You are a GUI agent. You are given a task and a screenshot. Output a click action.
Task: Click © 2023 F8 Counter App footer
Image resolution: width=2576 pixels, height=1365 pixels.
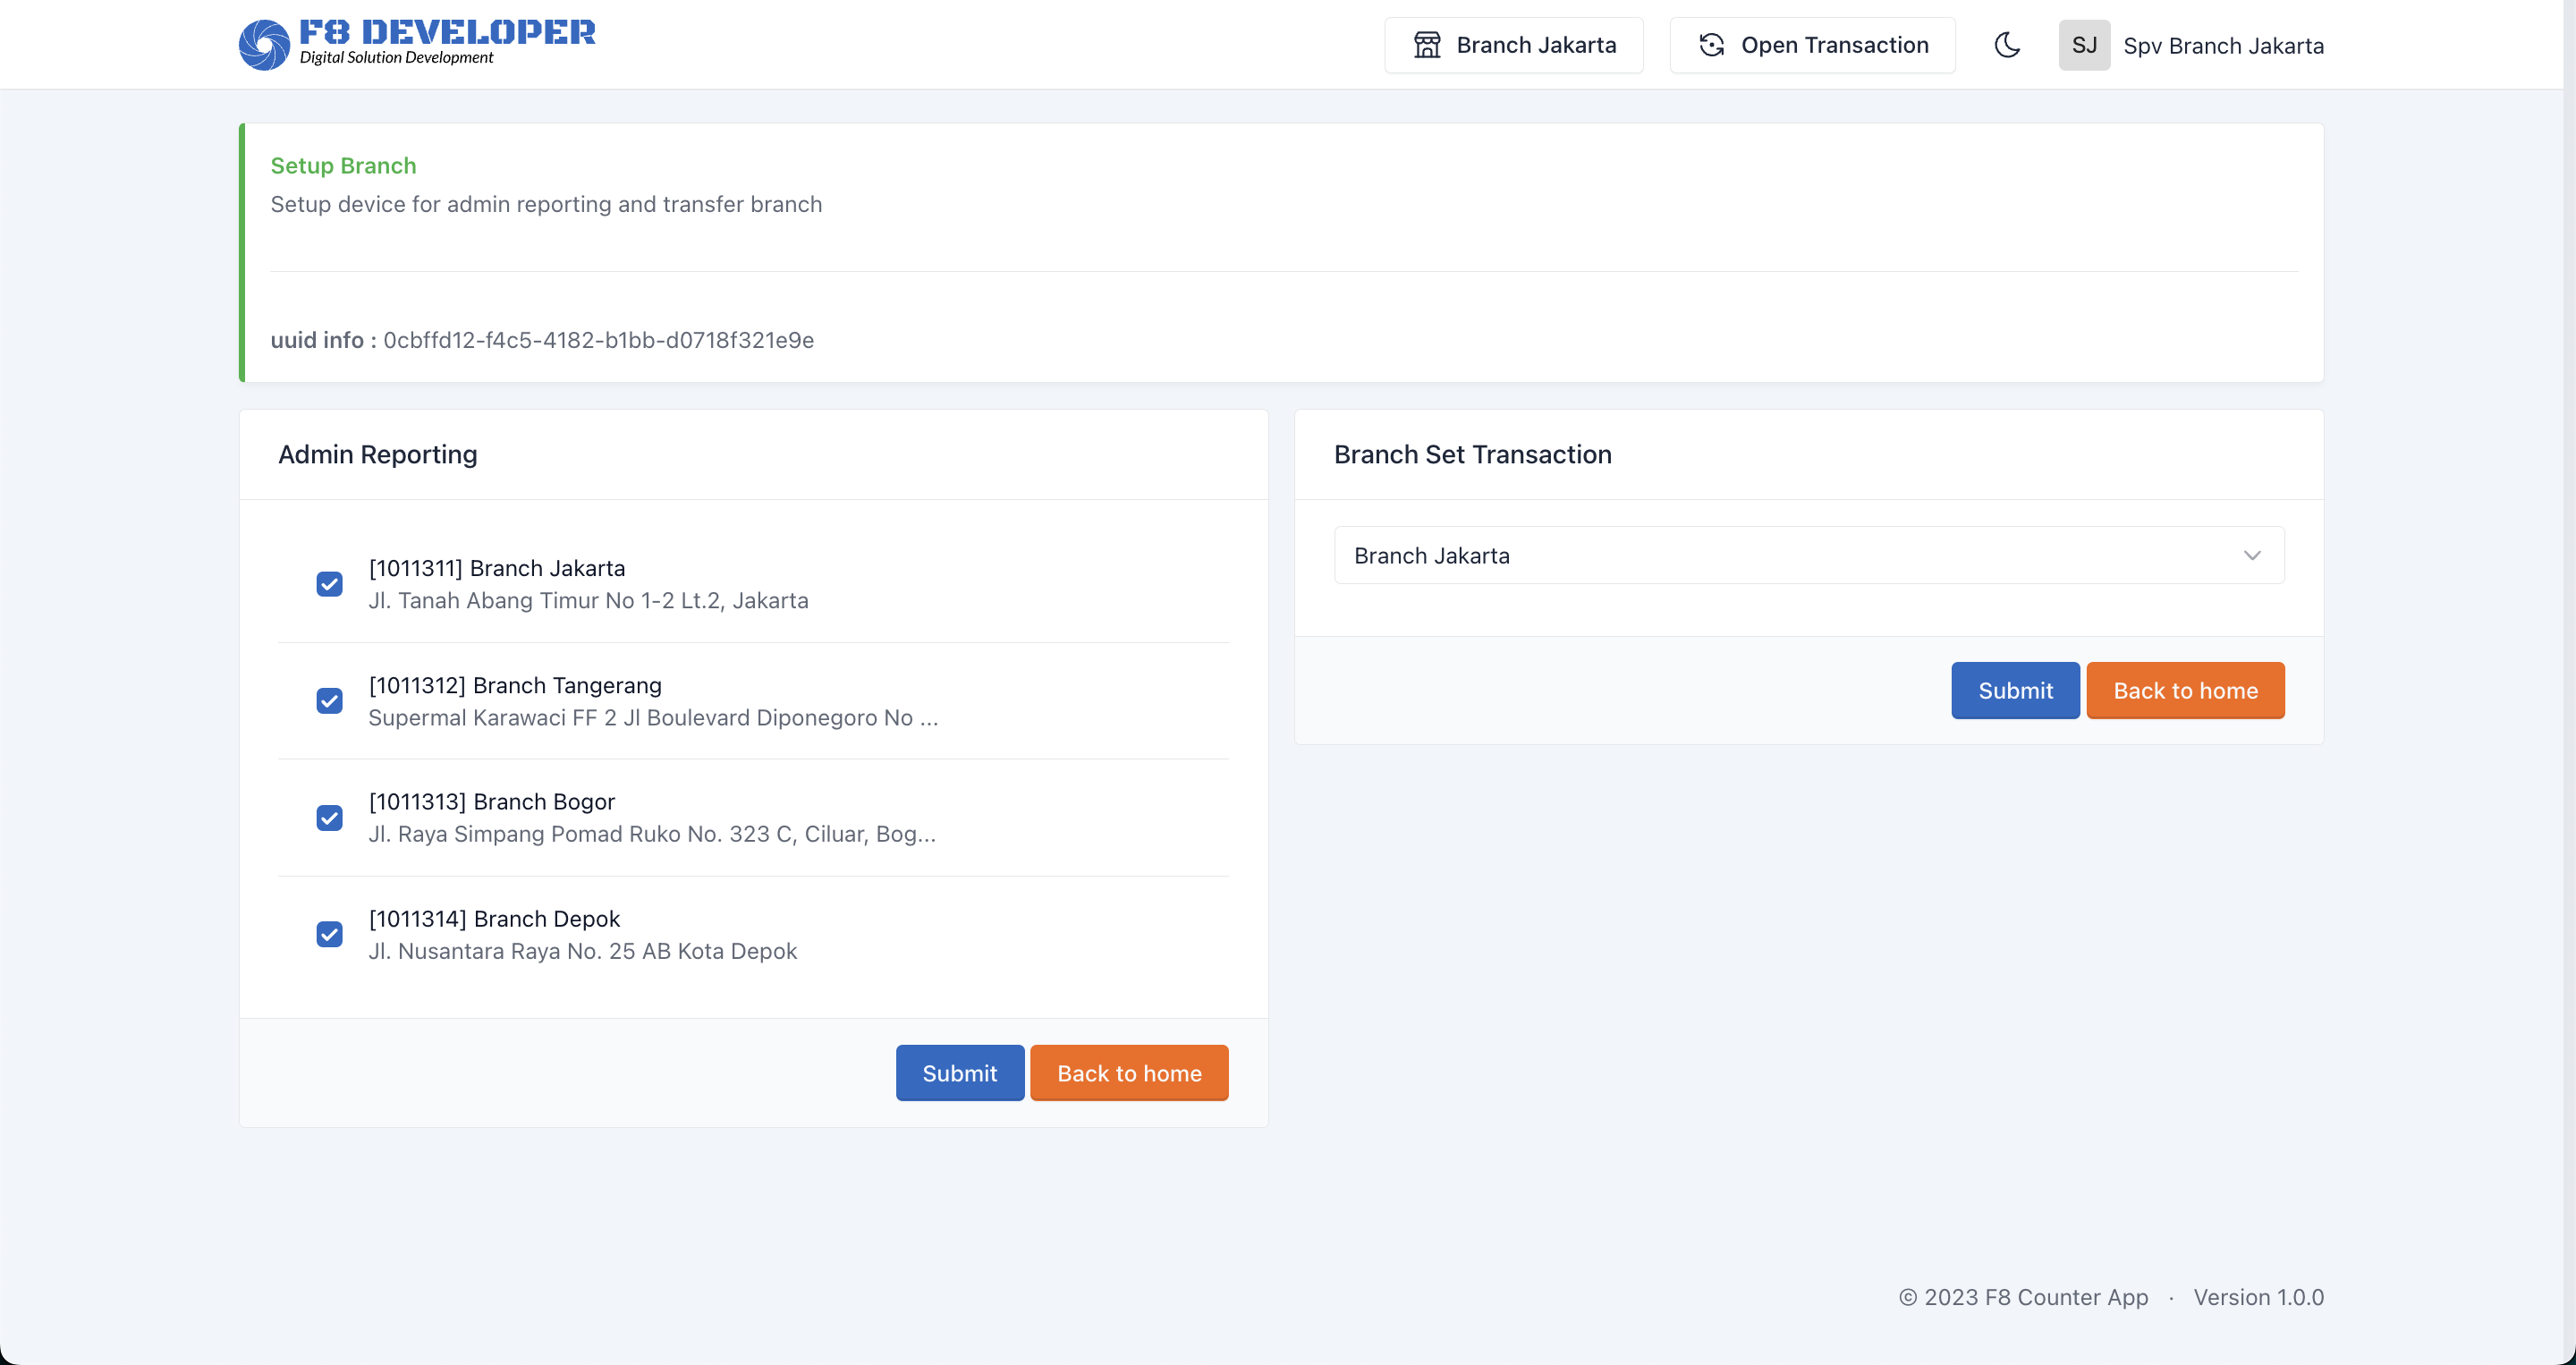point(2023,1297)
